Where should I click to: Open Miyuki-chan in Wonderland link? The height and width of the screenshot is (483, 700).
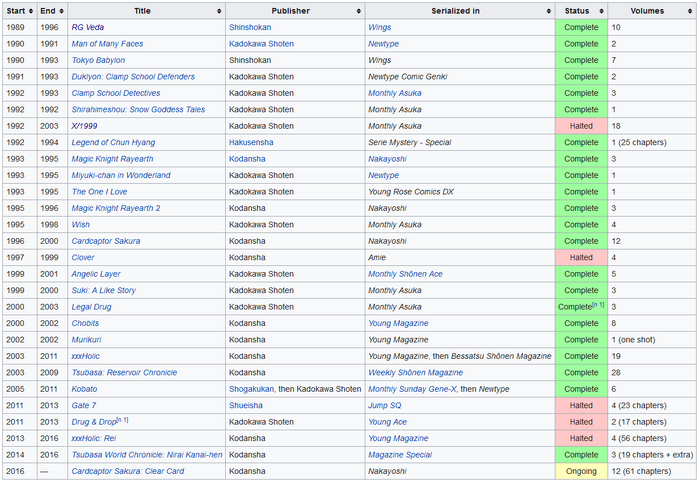click(x=121, y=175)
